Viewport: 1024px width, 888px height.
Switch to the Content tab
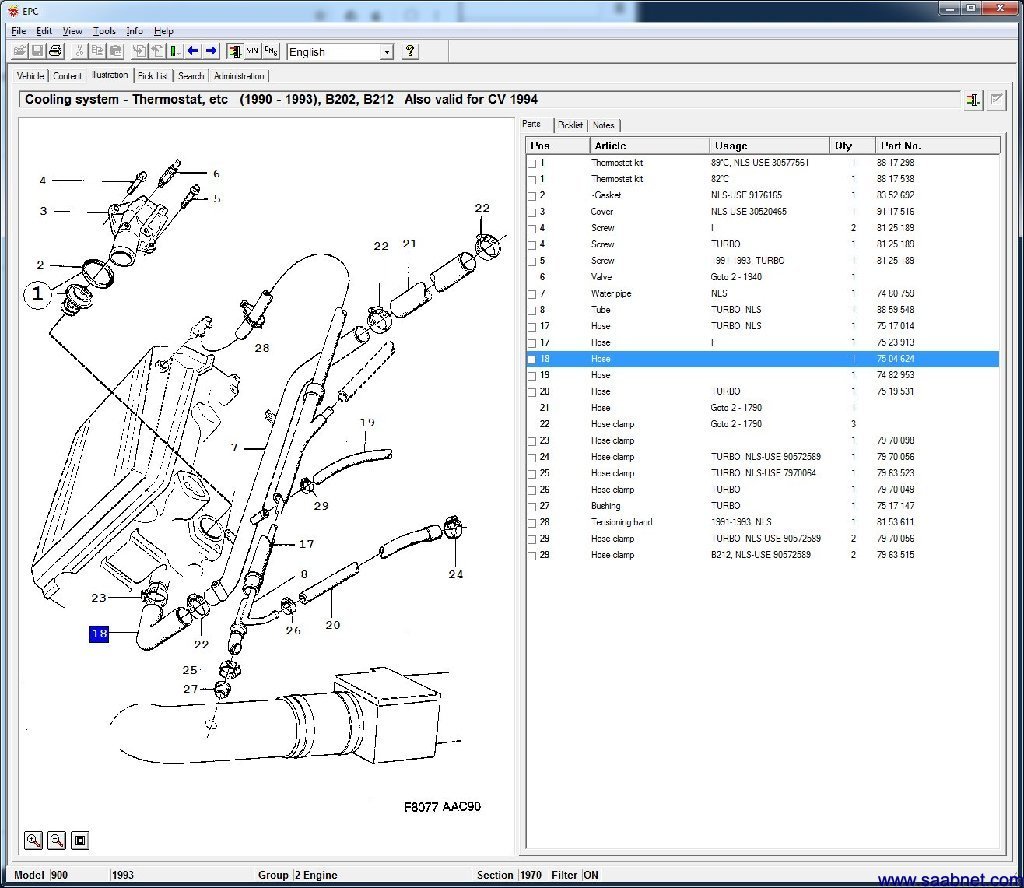pyautogui.click(x=67, y=76)
